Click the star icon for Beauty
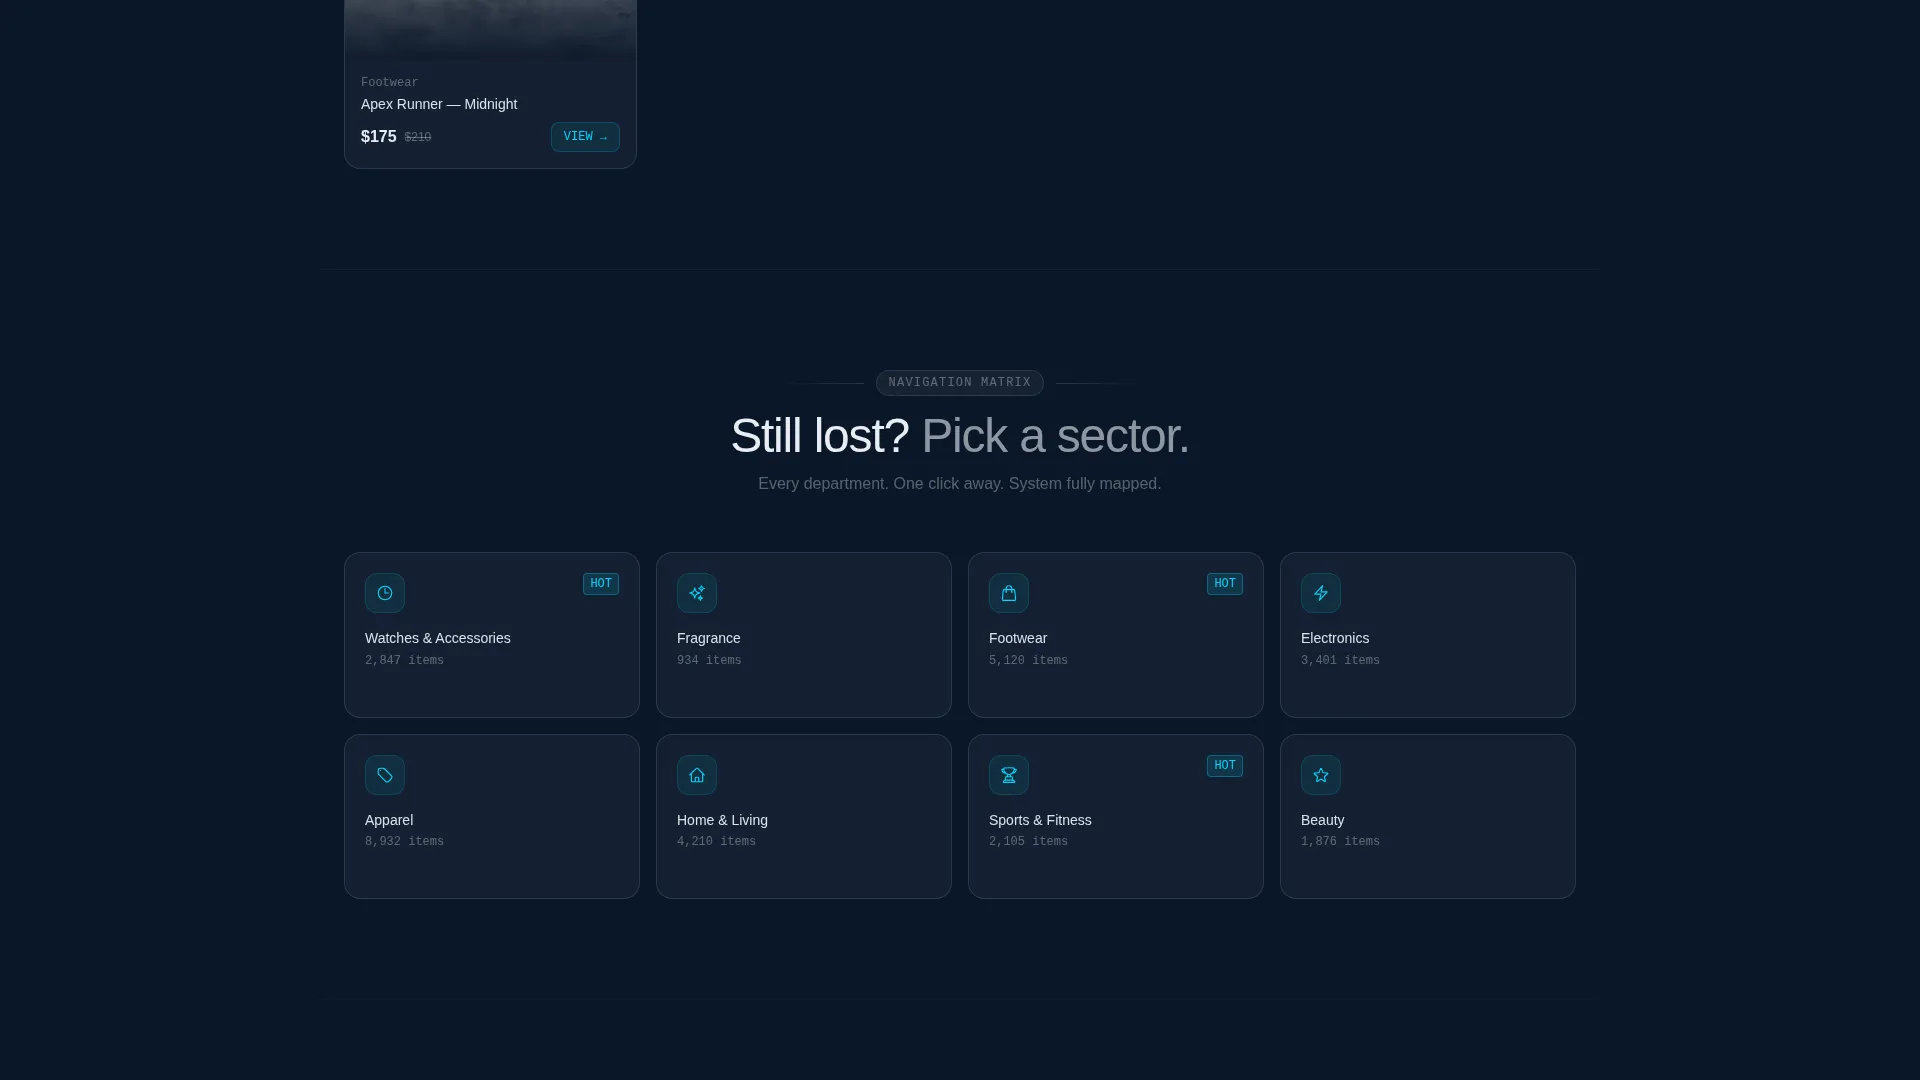 pyautogui.click(x=1321, y=775)
